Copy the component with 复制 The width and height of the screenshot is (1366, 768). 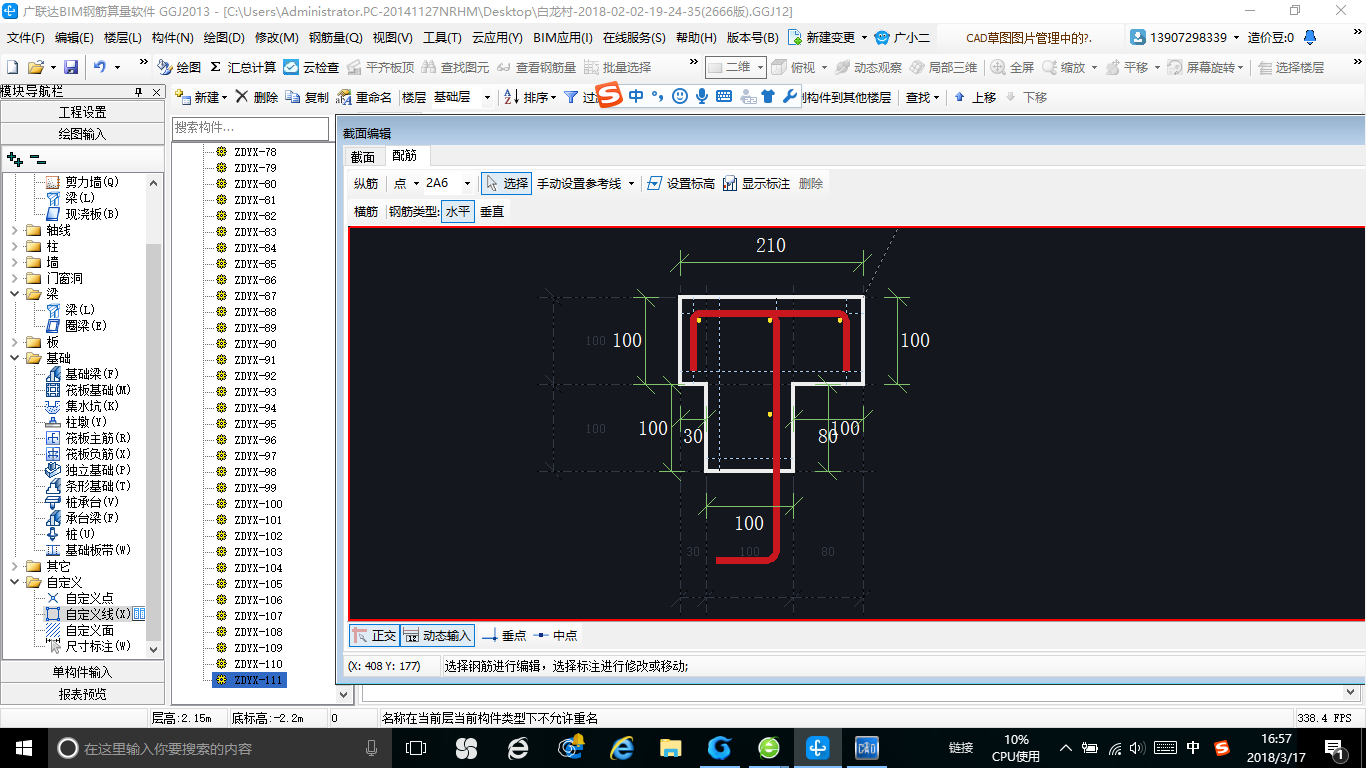(307, 97)
